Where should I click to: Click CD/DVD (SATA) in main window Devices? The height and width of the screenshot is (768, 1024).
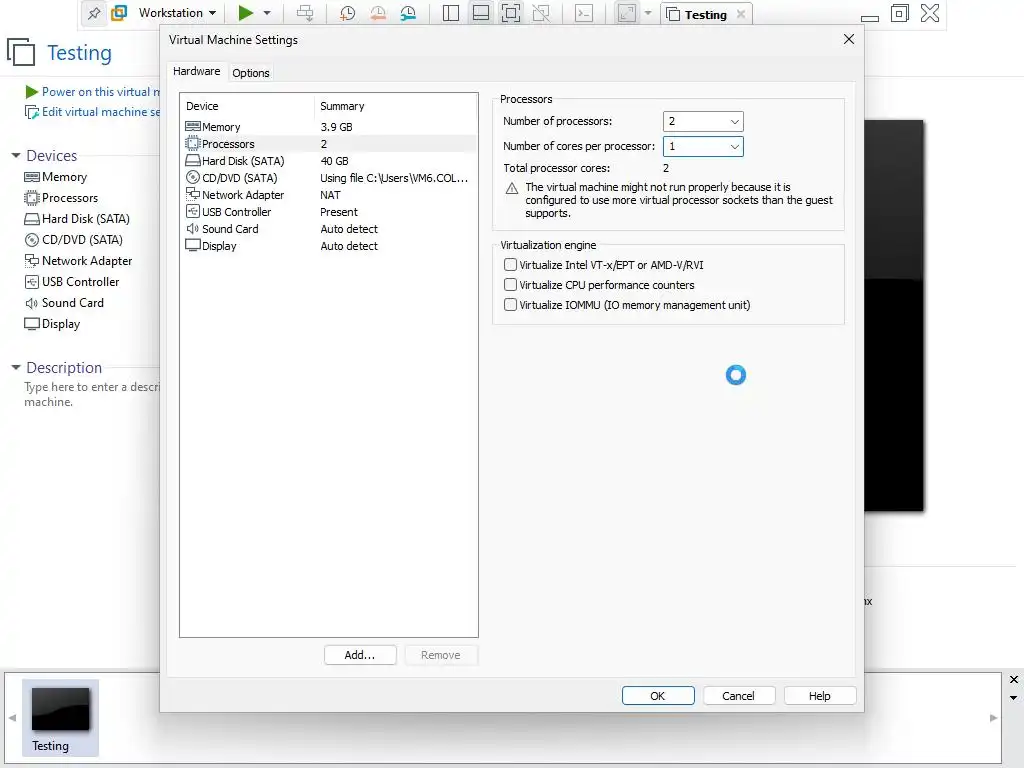click(x=74, y=240)
